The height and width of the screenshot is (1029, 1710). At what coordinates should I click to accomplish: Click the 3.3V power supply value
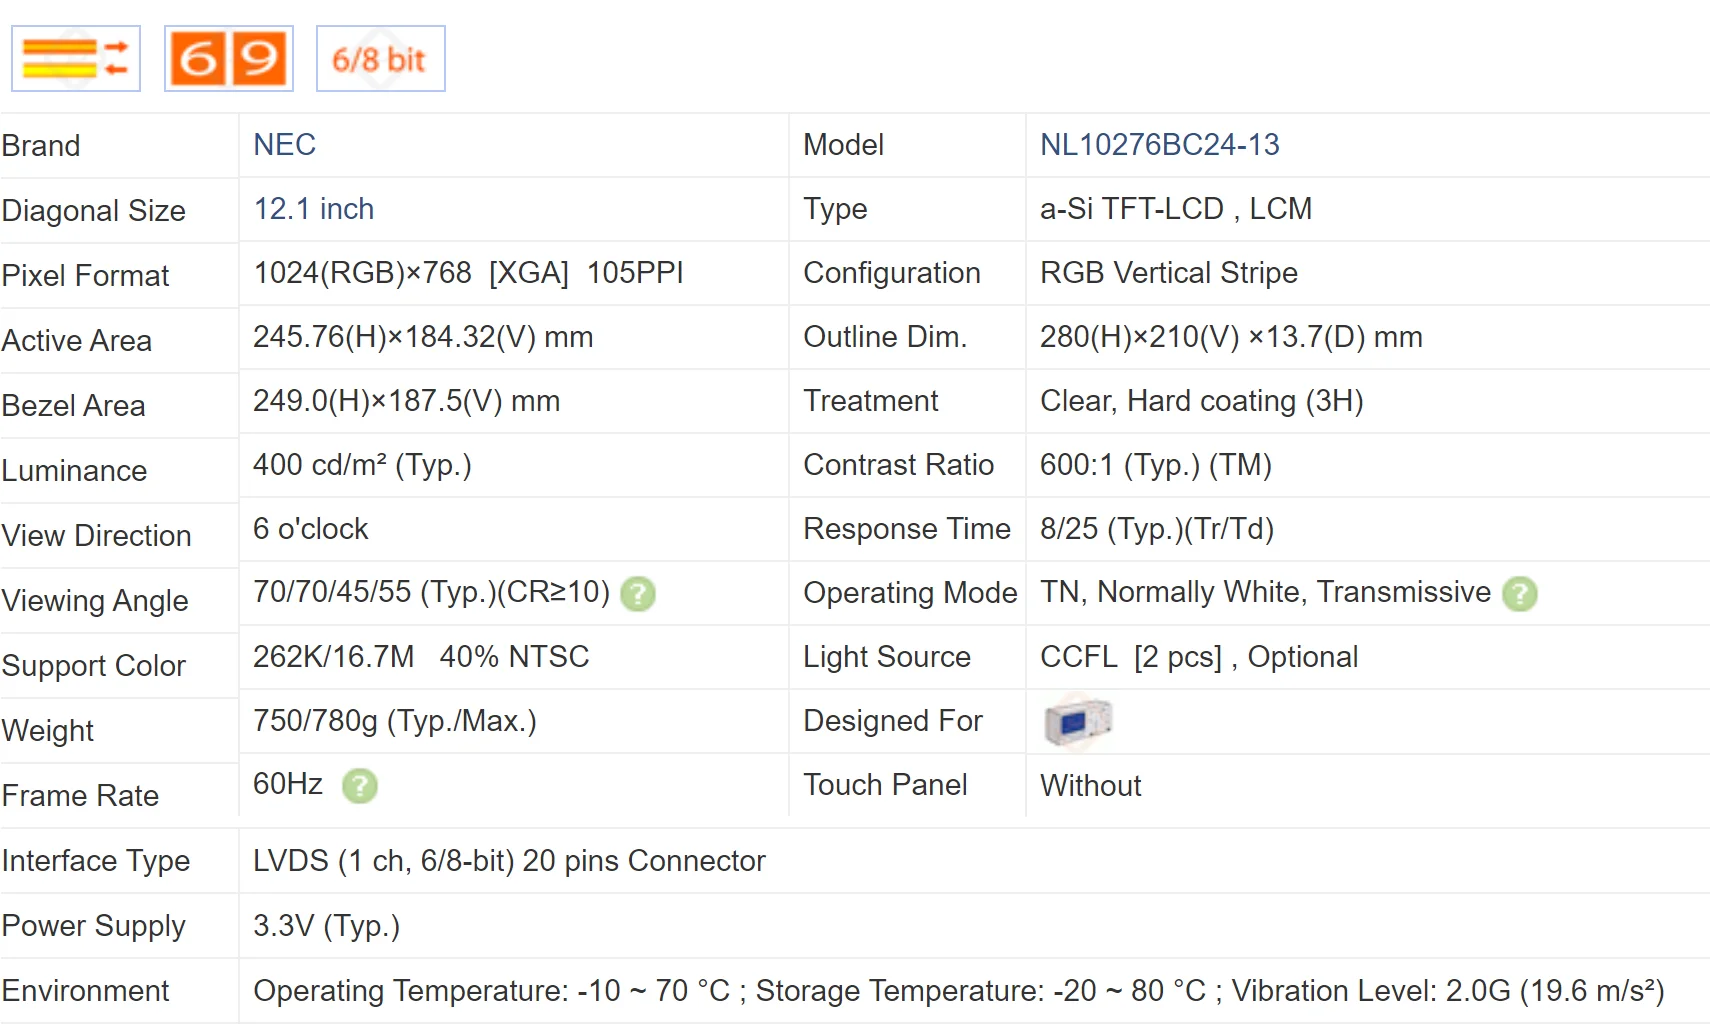pyautogui.click(x=326, y=926)
